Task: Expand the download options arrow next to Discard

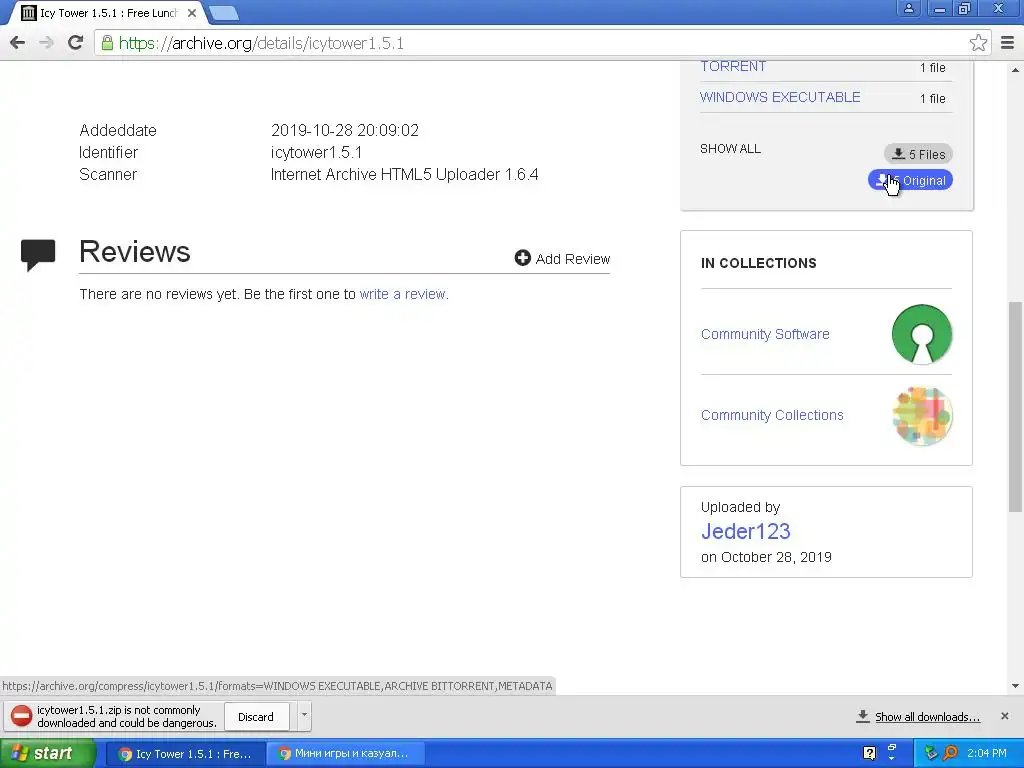Action: click(304, 716)
